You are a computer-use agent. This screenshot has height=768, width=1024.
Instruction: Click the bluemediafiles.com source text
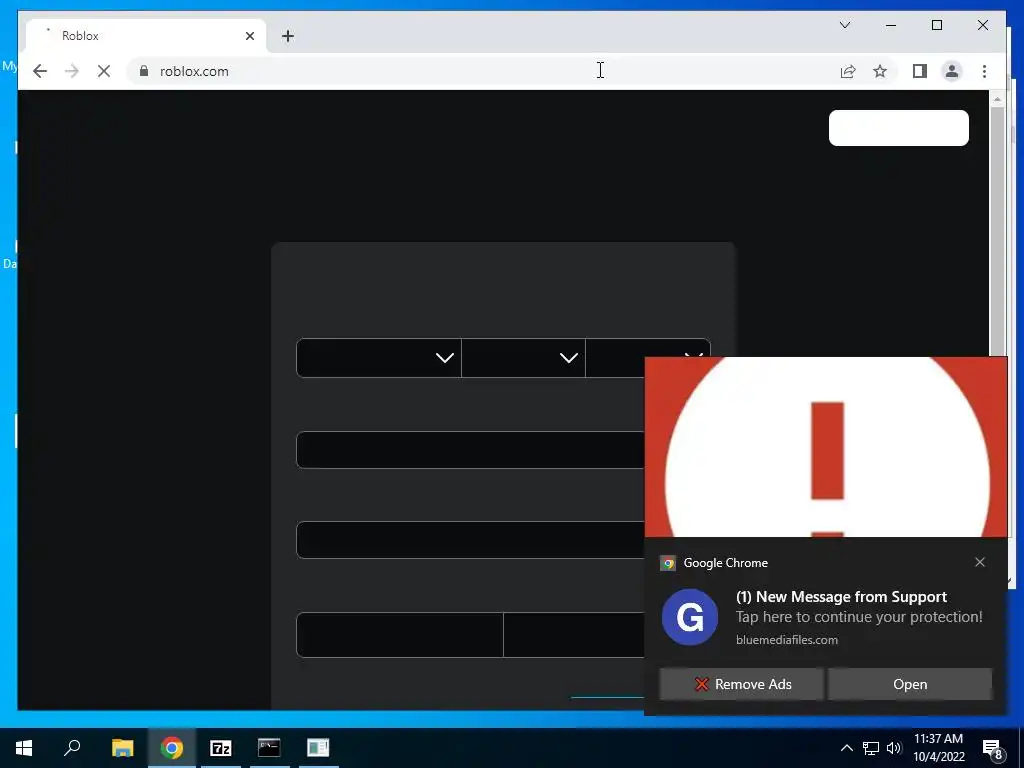tap(787, 640)
